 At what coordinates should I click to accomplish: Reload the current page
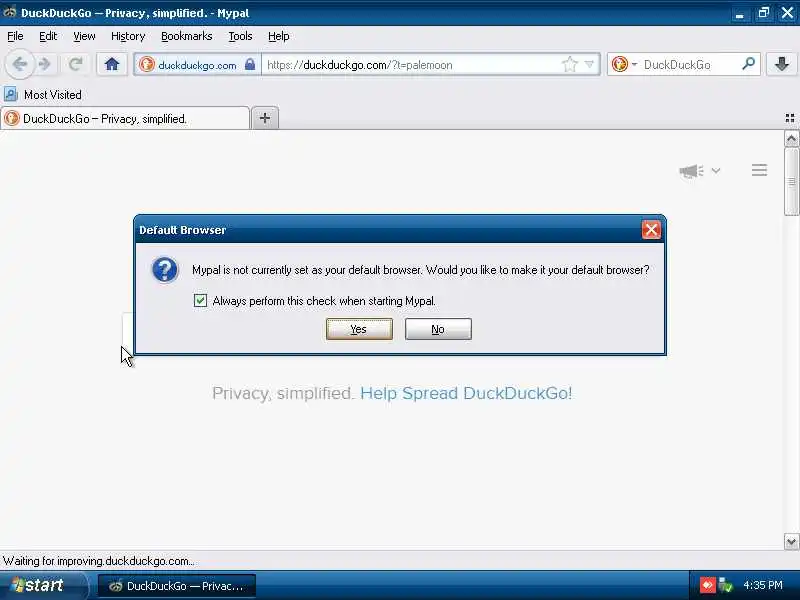click(76, 64)
